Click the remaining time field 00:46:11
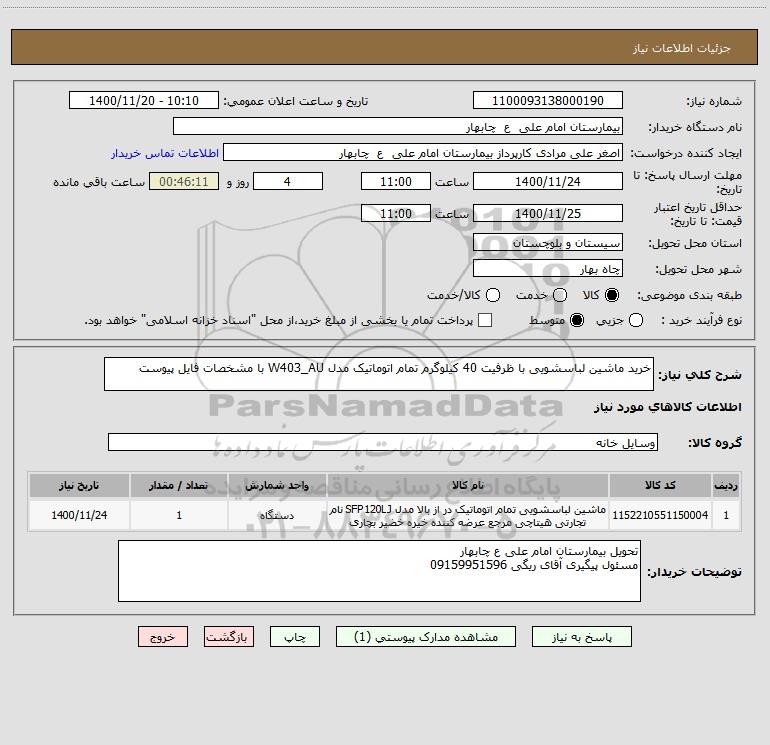This screenshot has height=745, width=770. 184,181
